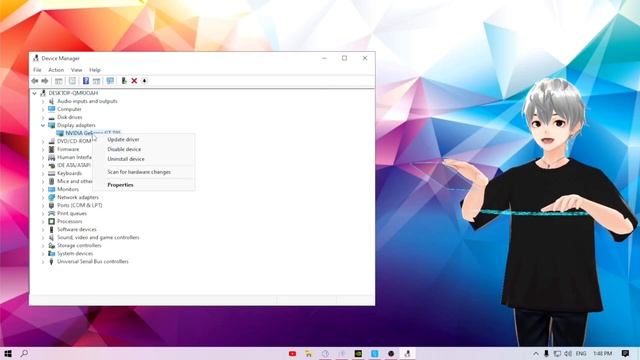The height and width of the screenshot is (360, 640).
Task: Click the Sound, video and game controllers icon
Action: point(51,238)
